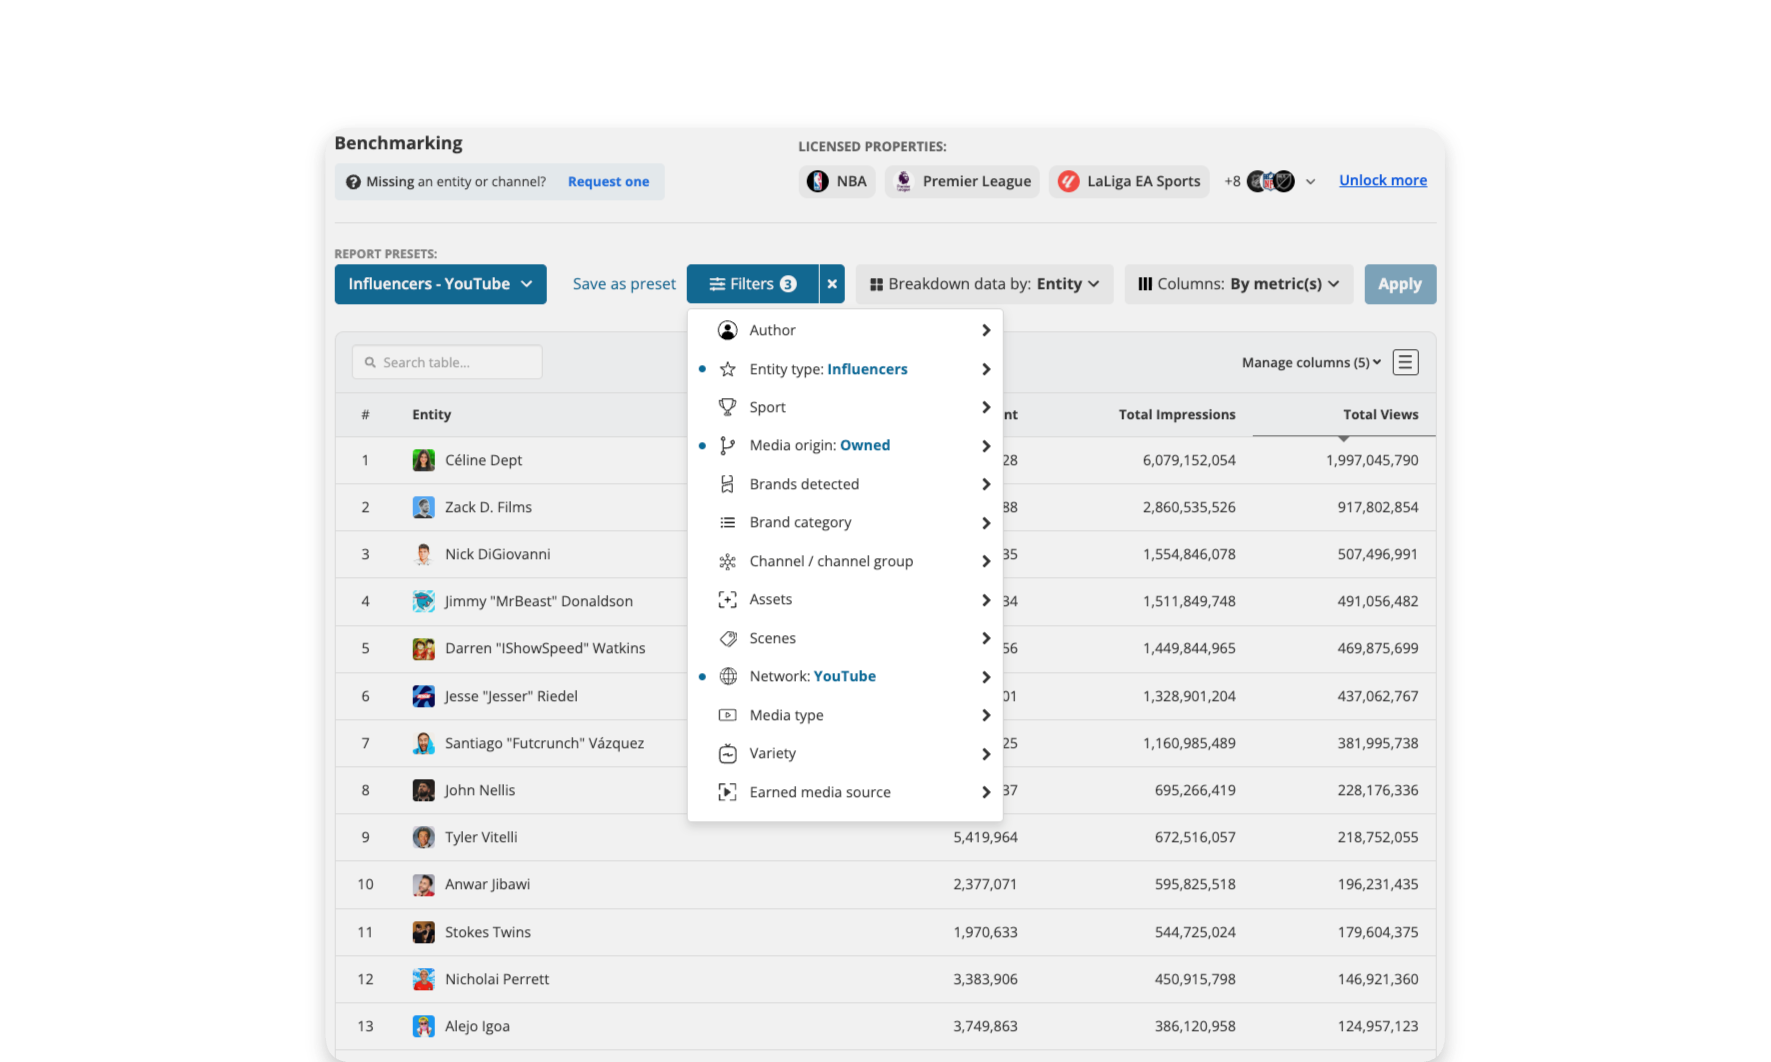The height and width of the screenshot is (1062, 1771).
Task: Click the Network globe icon
Action: pos(728,676)
